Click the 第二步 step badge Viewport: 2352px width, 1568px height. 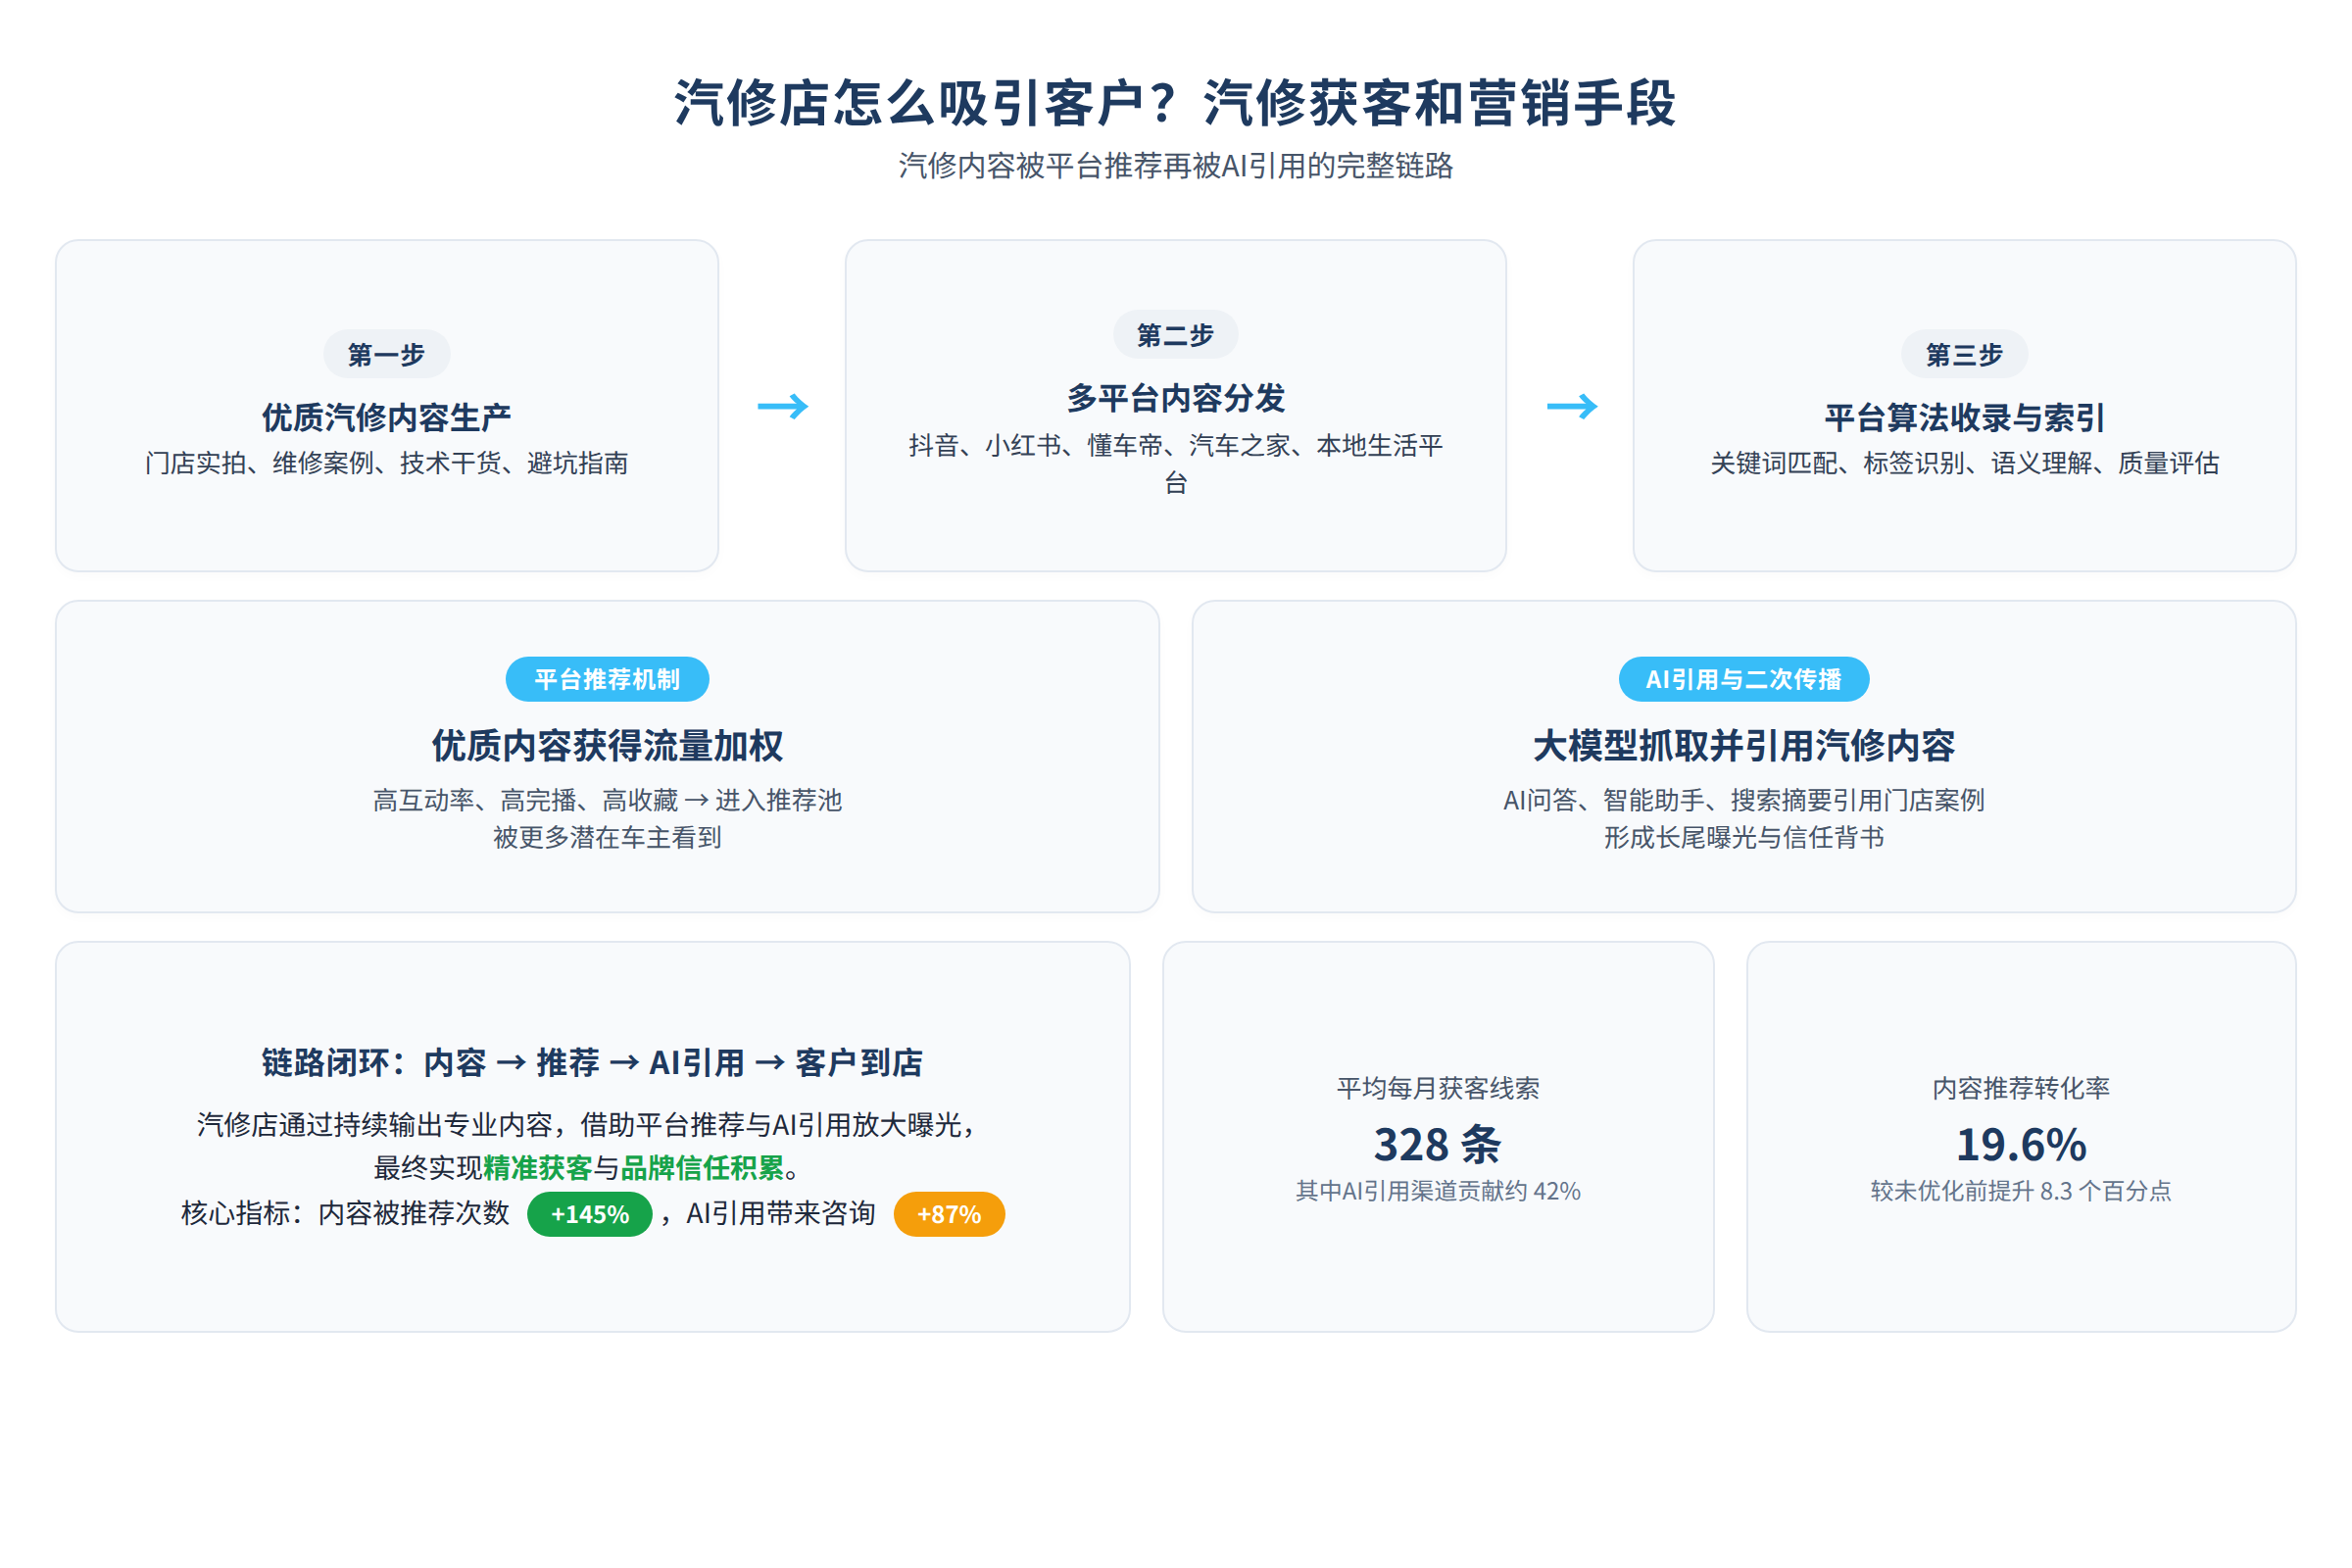1175,334
